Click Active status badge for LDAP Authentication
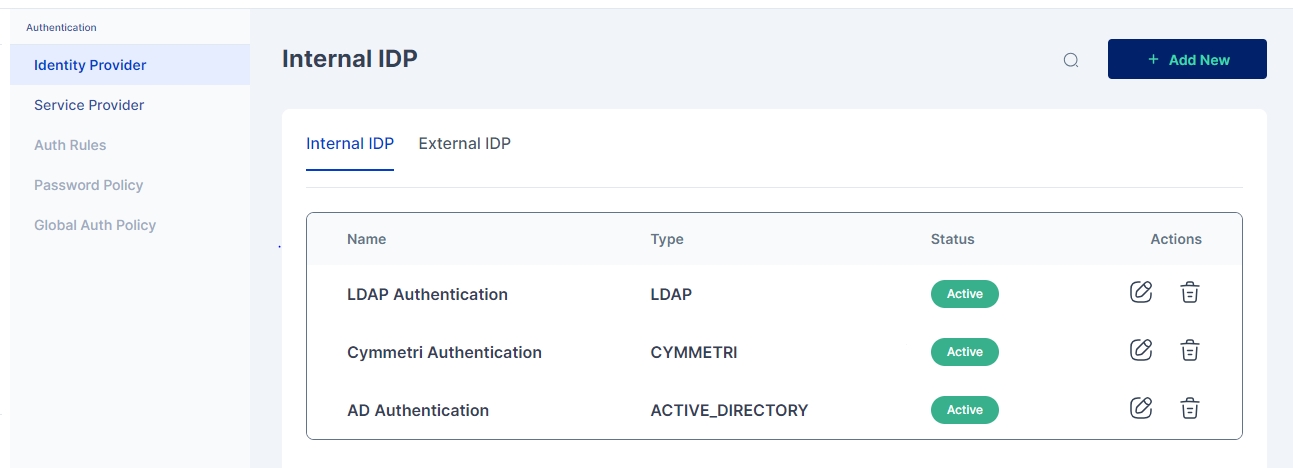The height and width of the screenshot is (468, 1293). [964, 294]
